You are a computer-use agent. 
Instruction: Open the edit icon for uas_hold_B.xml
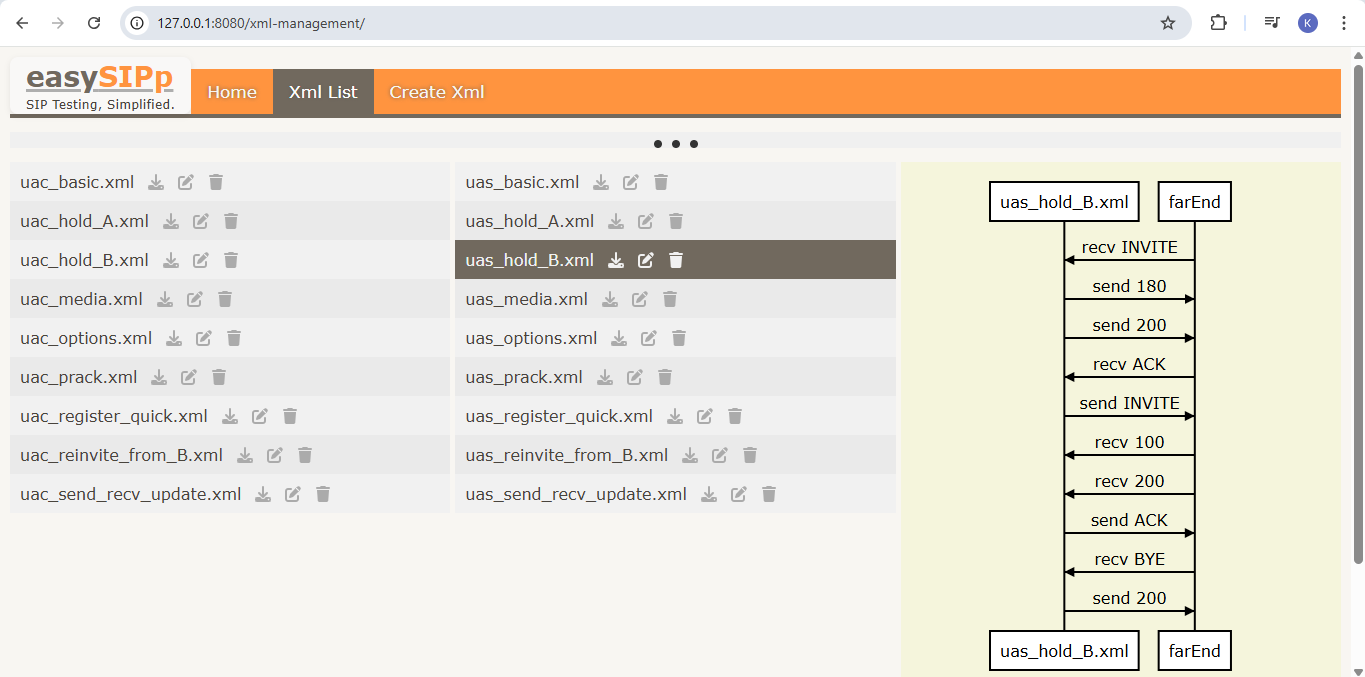click(645, 260)
